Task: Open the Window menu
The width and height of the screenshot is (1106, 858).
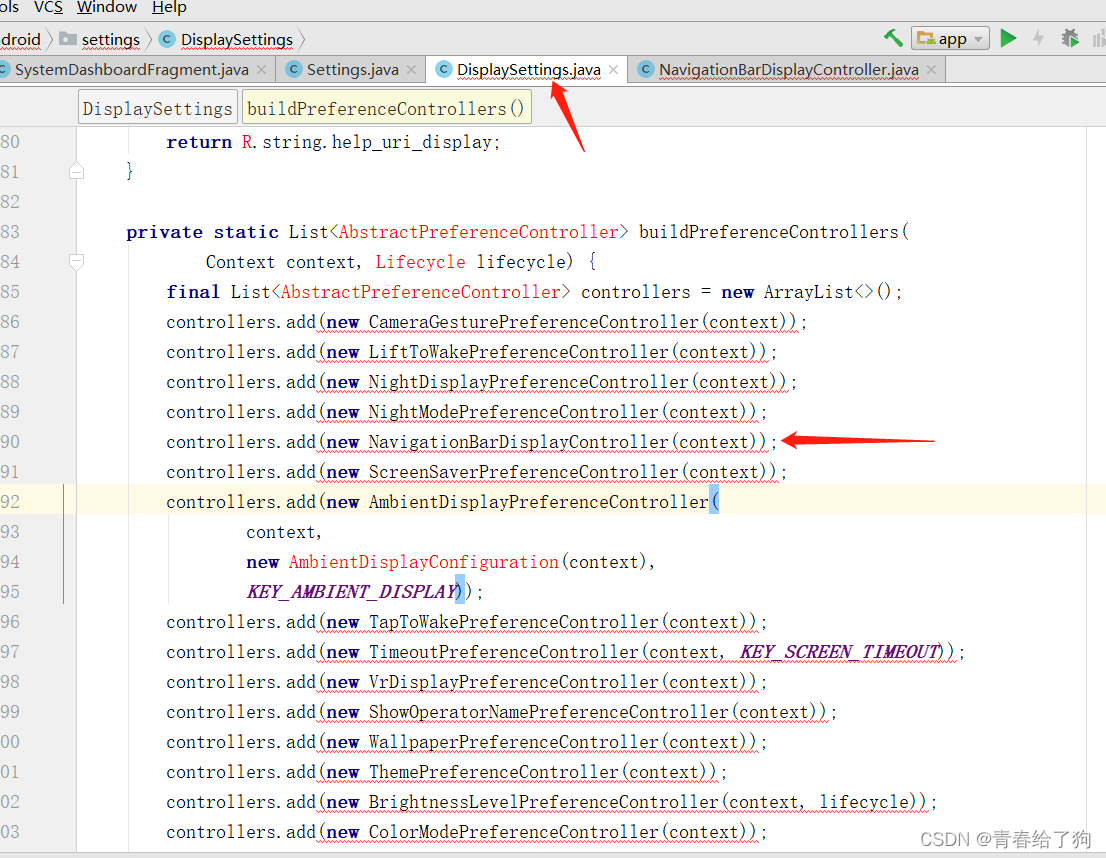Action: pos(107,8)
